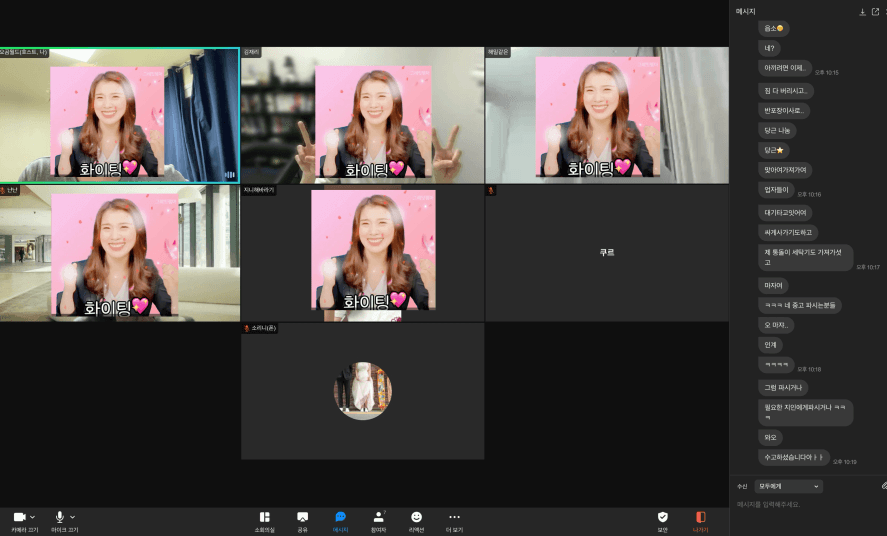The width and height of the screenshot is (887, 536).
Task: Open the reactions (리액션) emoji icon
Action: point(416,517)
